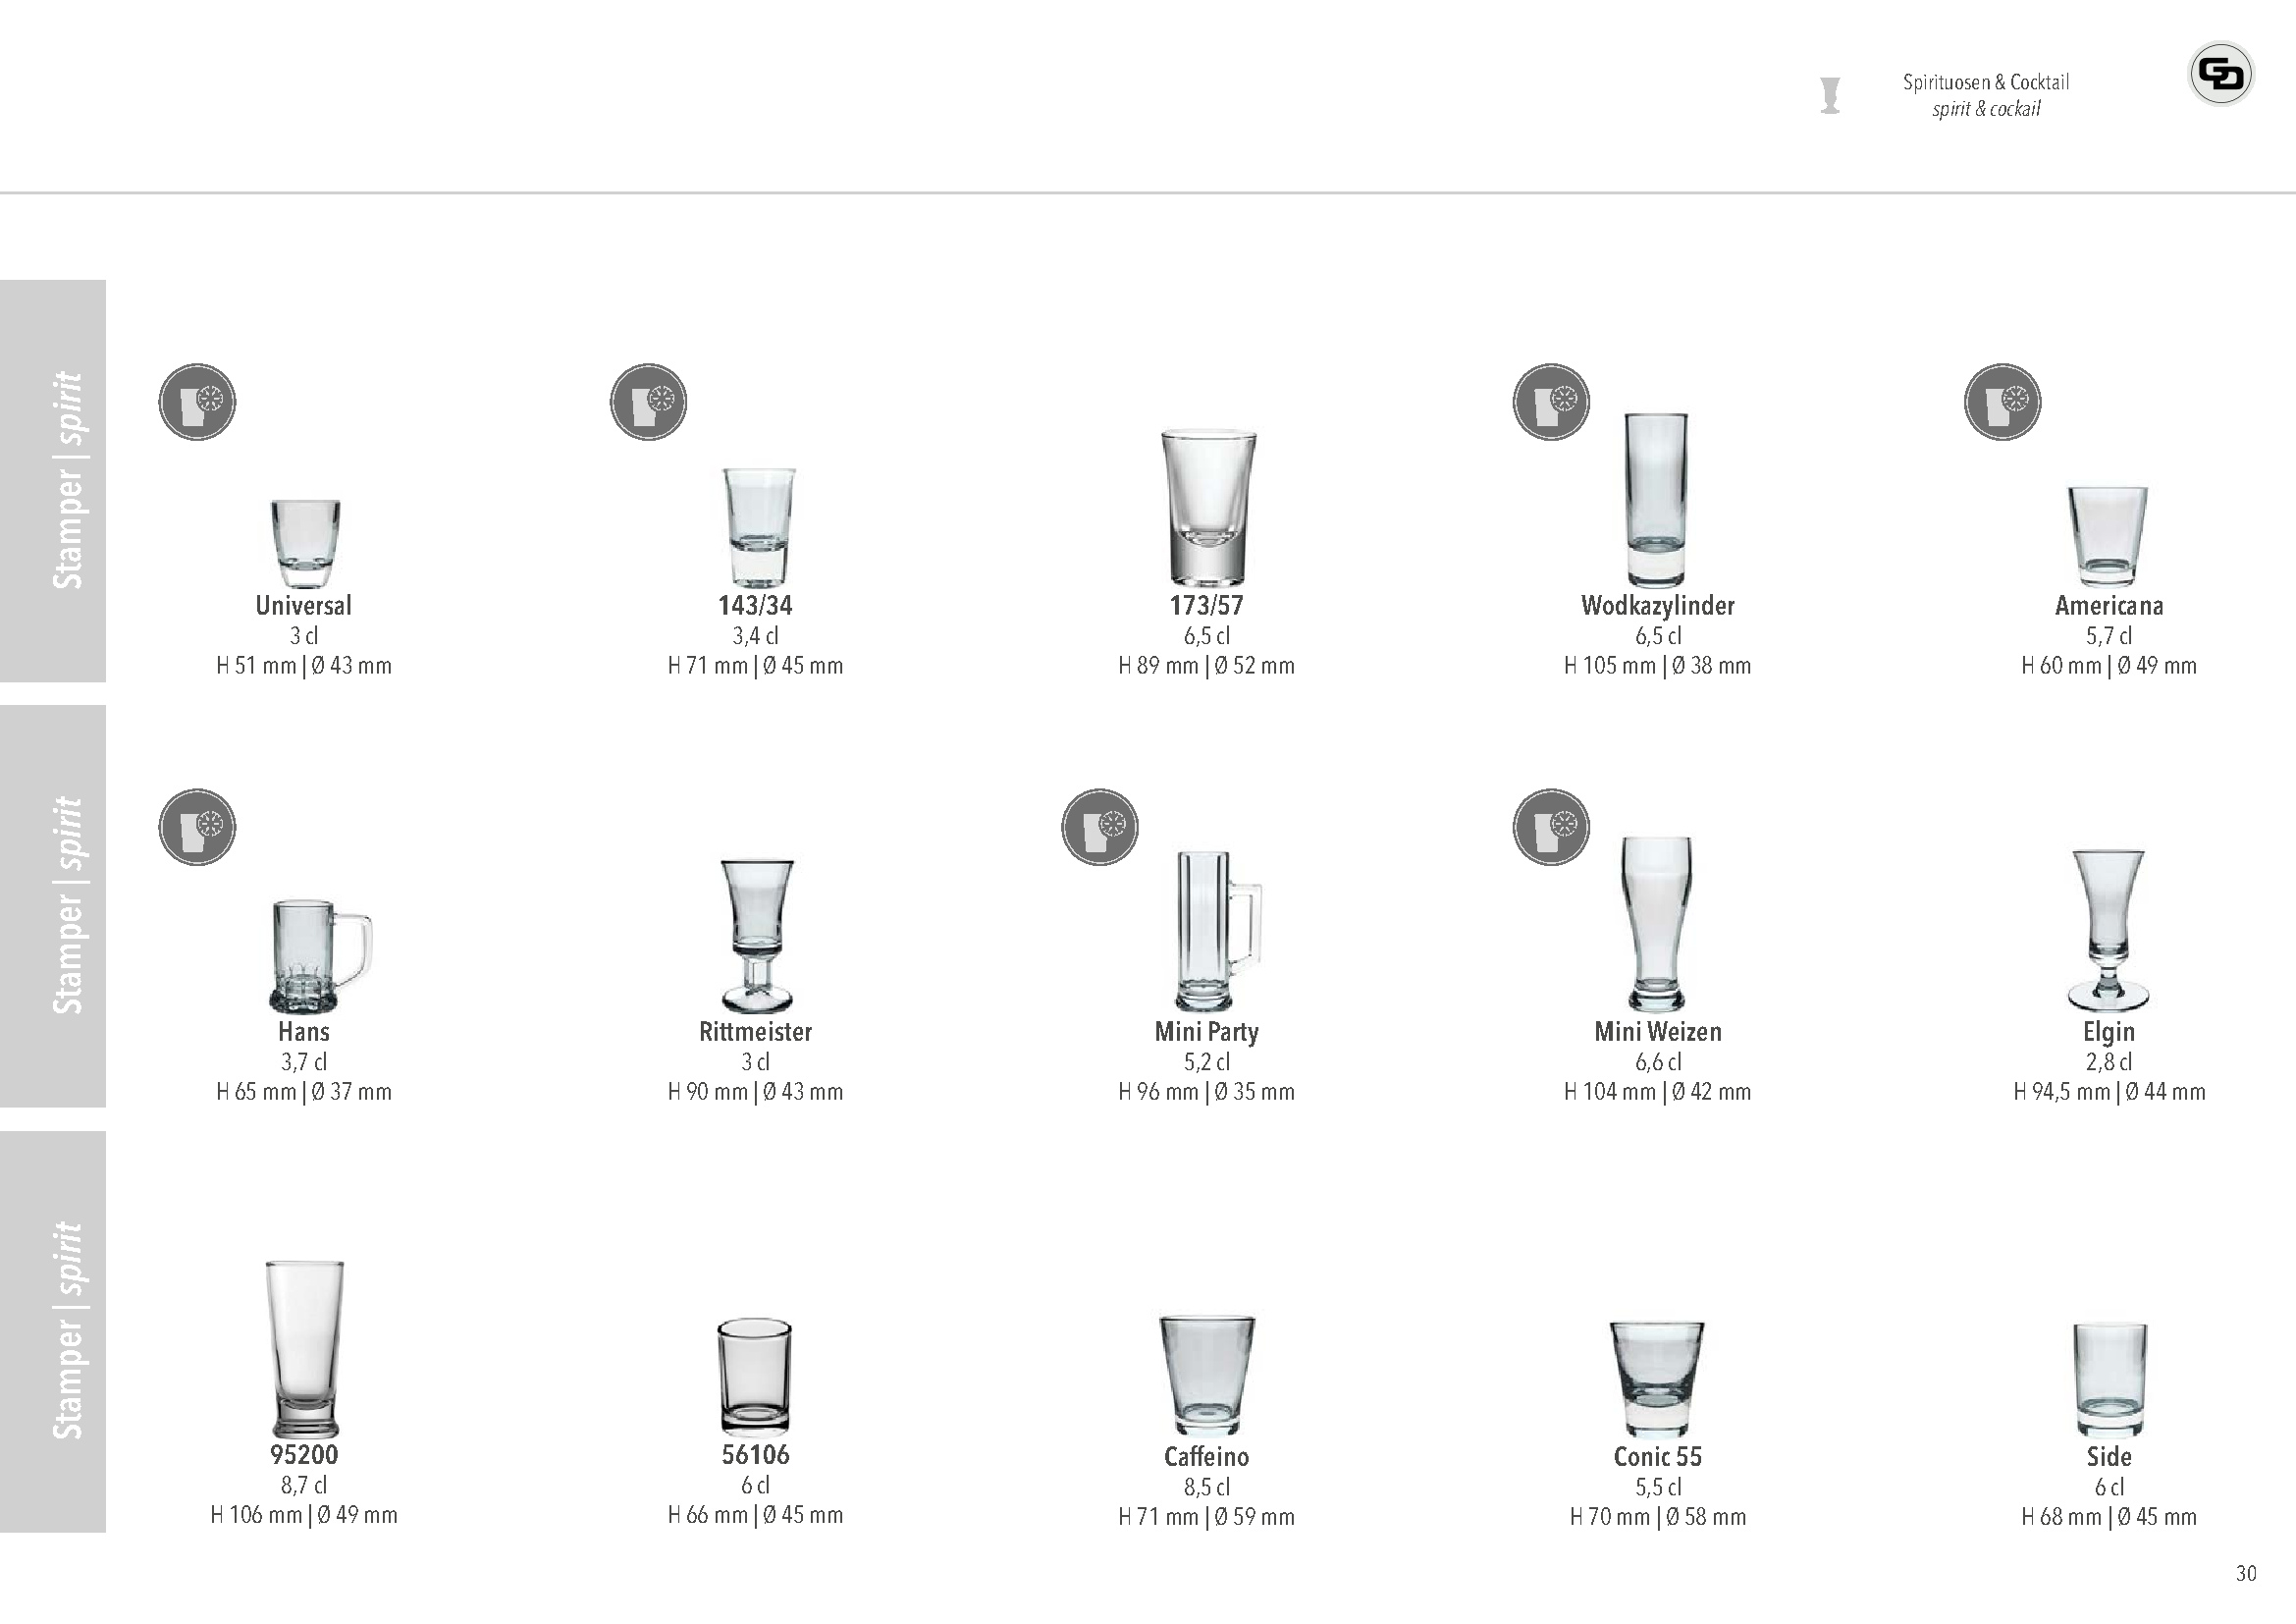Image resolution: width=2296 pixels, height=1624 pixels.
Task: Select the 95200 tall glass image
Action: (305, 1349)
